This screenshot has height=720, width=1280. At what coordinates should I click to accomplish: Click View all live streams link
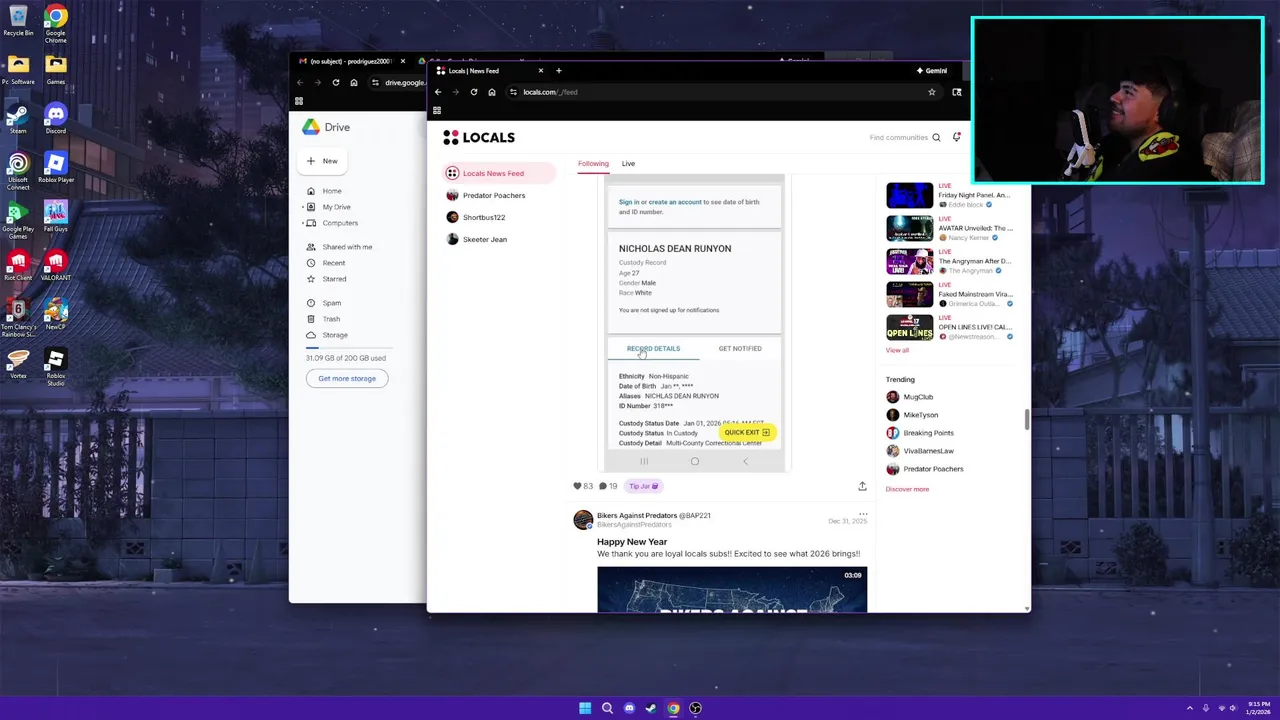coord(897,350)
